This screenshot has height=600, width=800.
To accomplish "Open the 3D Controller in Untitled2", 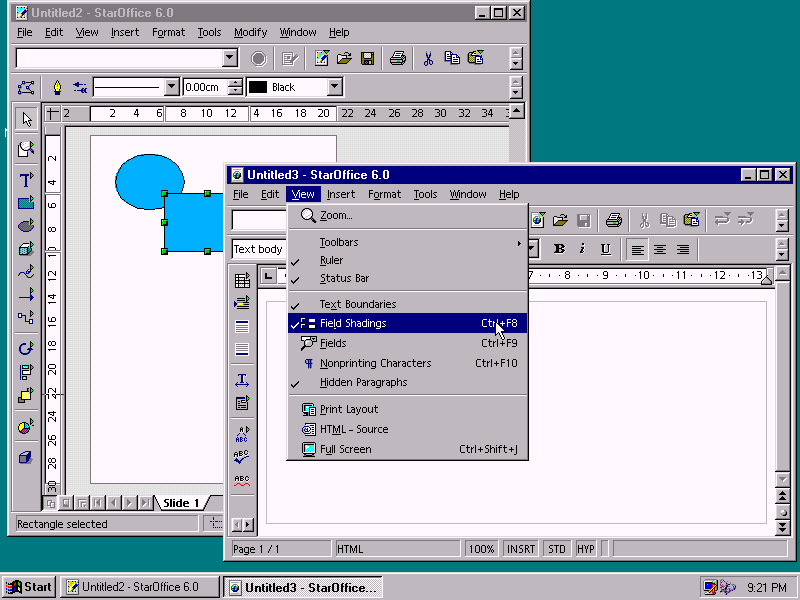I will coord(26,457).
